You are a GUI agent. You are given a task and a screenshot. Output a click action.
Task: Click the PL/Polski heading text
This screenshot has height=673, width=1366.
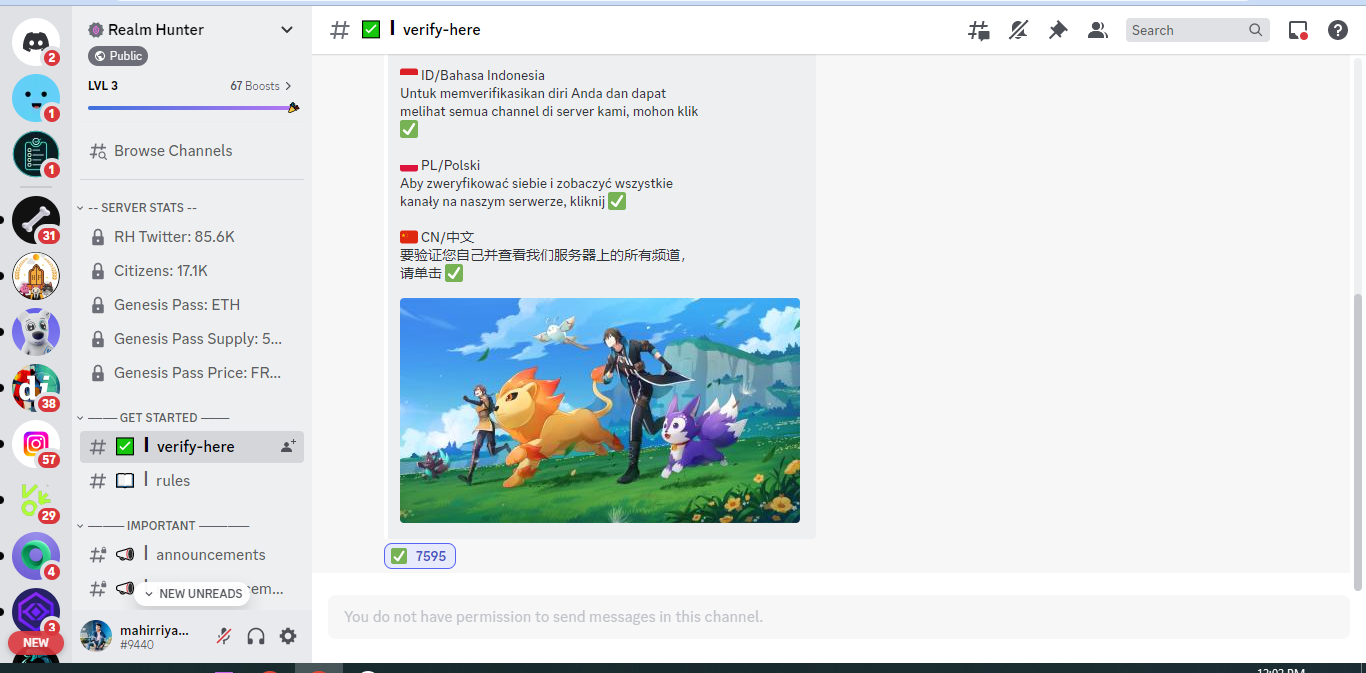450,165
